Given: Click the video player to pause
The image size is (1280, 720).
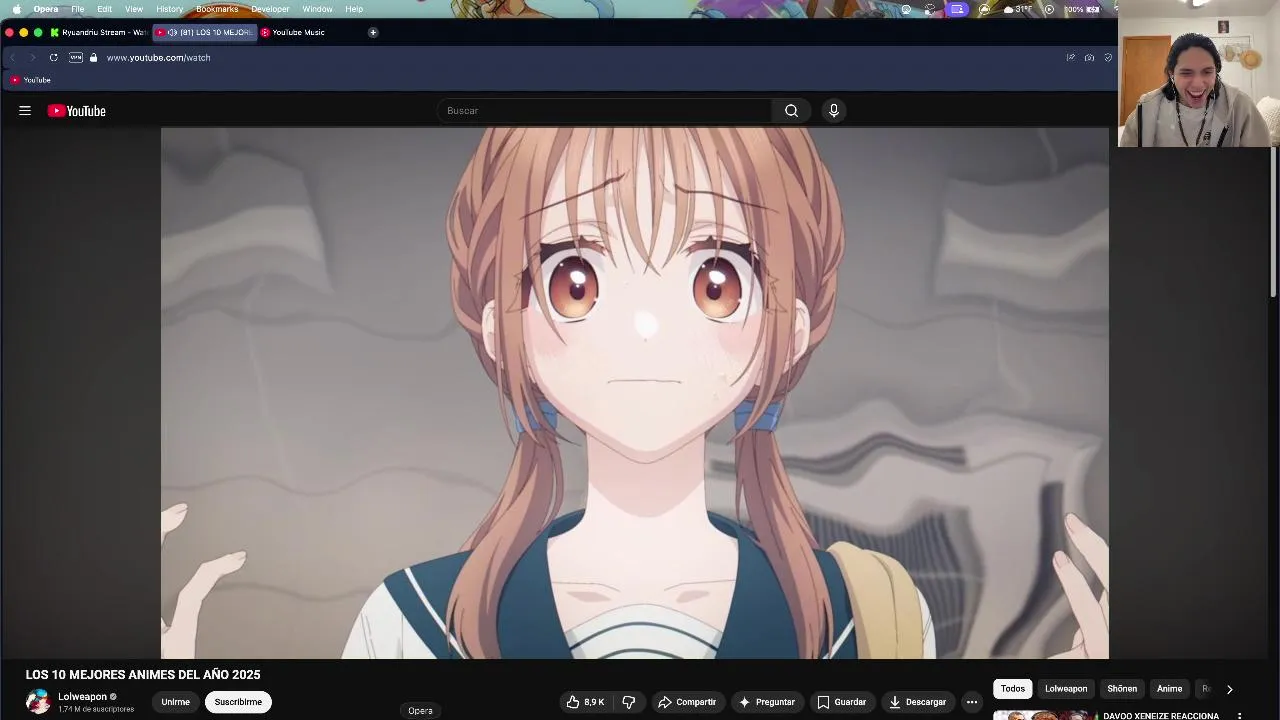Looking at the screenshot, I should [635, 393].
